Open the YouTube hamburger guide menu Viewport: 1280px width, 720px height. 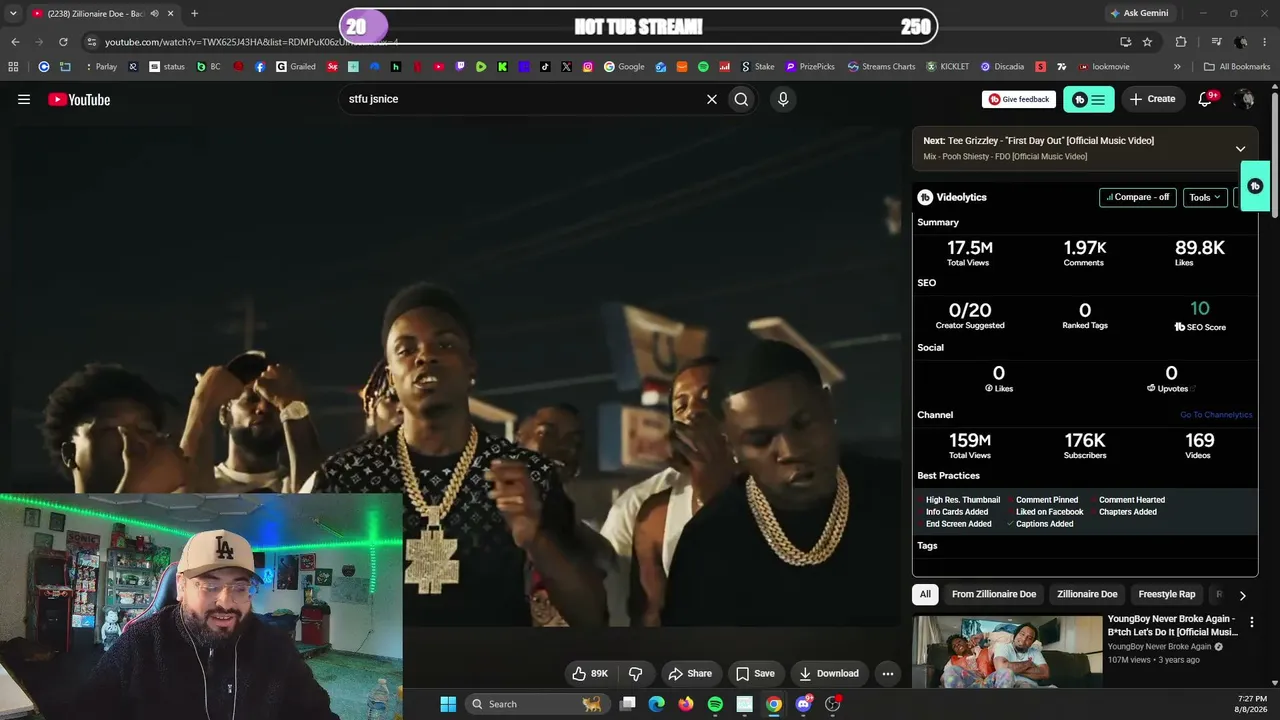click(24, 99)
